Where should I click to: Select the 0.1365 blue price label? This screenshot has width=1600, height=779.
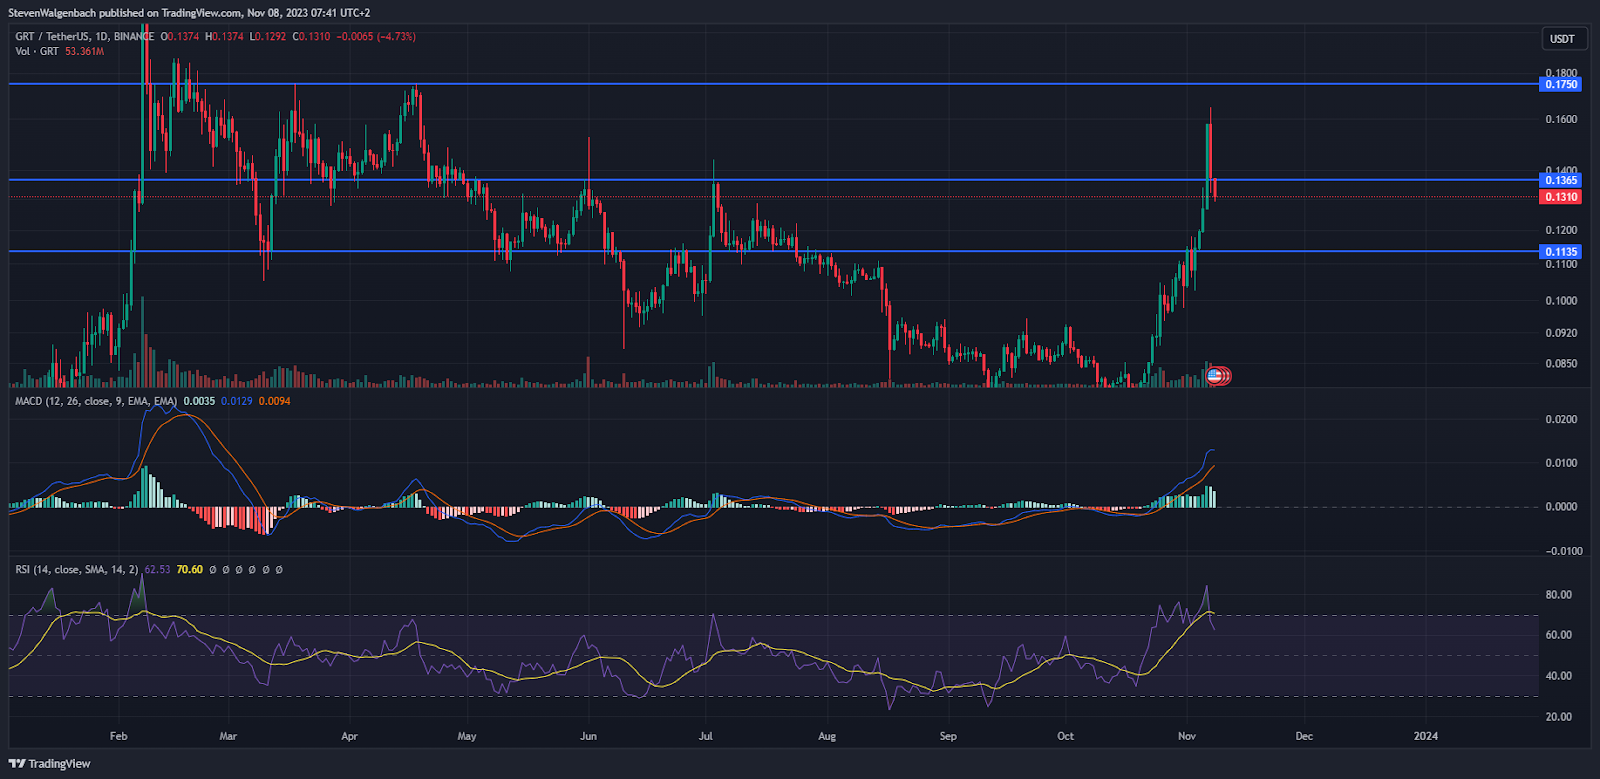tap(1561, 180)
